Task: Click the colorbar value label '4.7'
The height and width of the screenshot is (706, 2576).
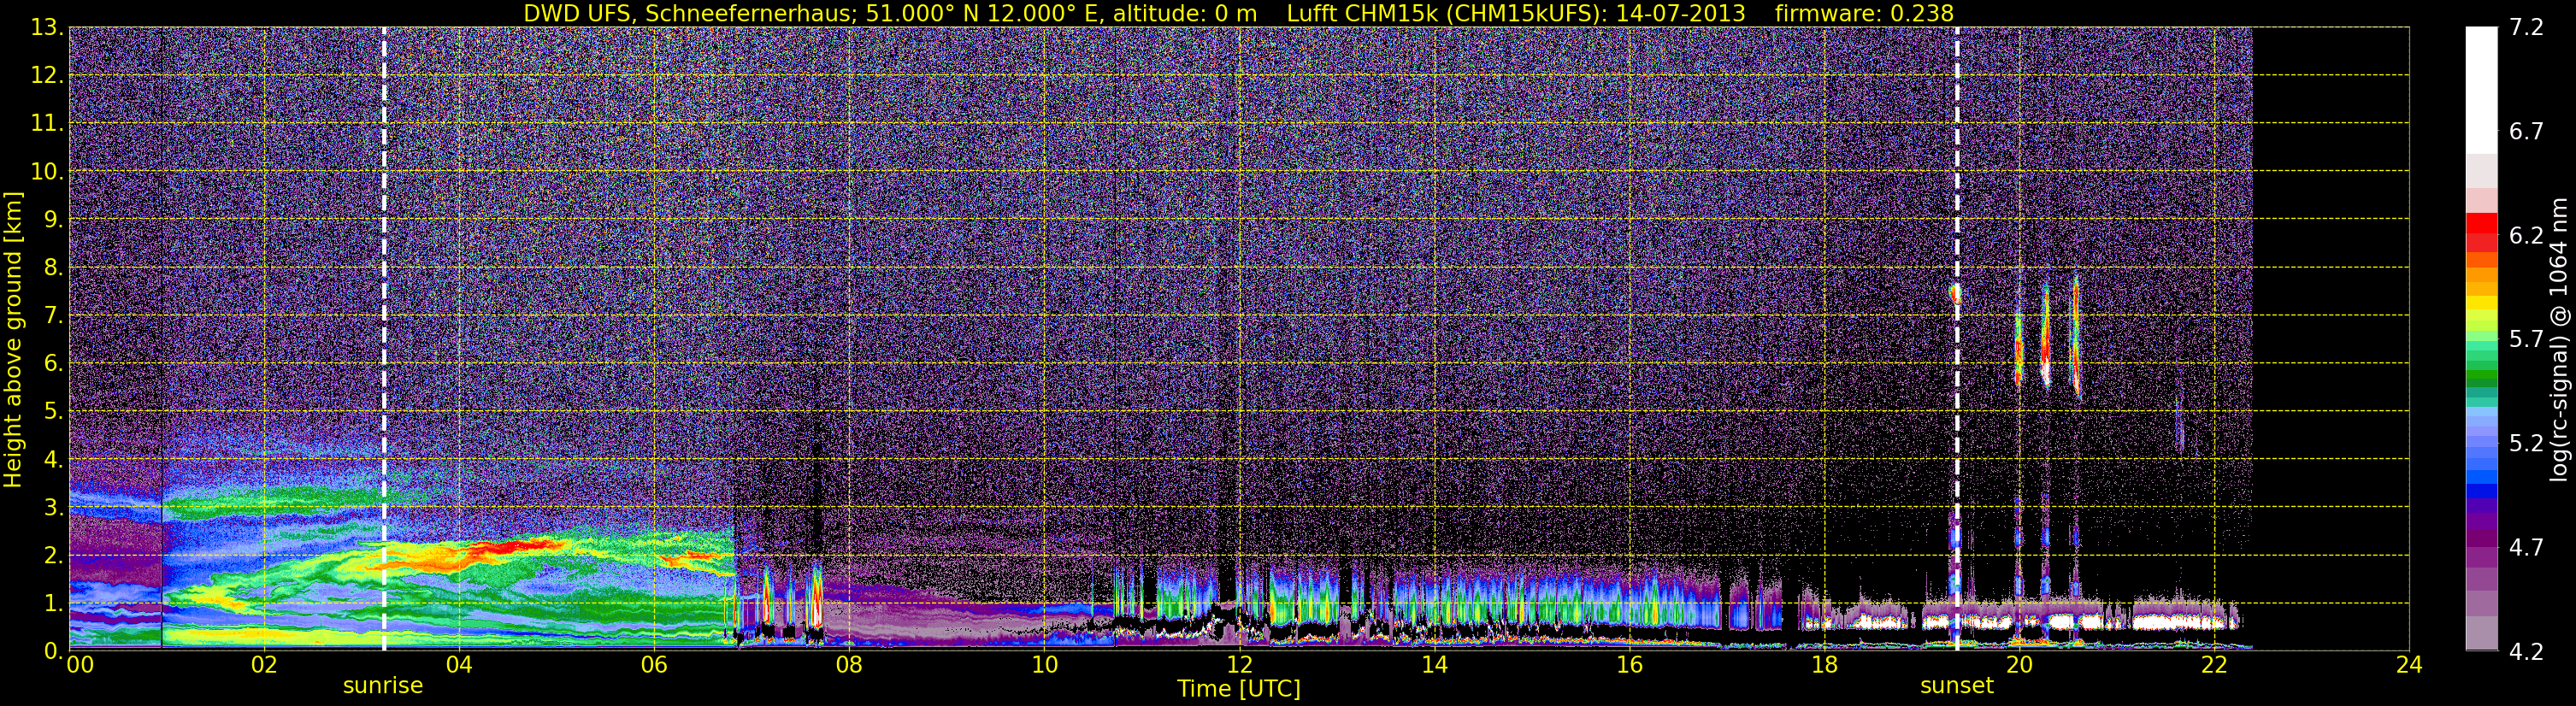Action: 2526,548
